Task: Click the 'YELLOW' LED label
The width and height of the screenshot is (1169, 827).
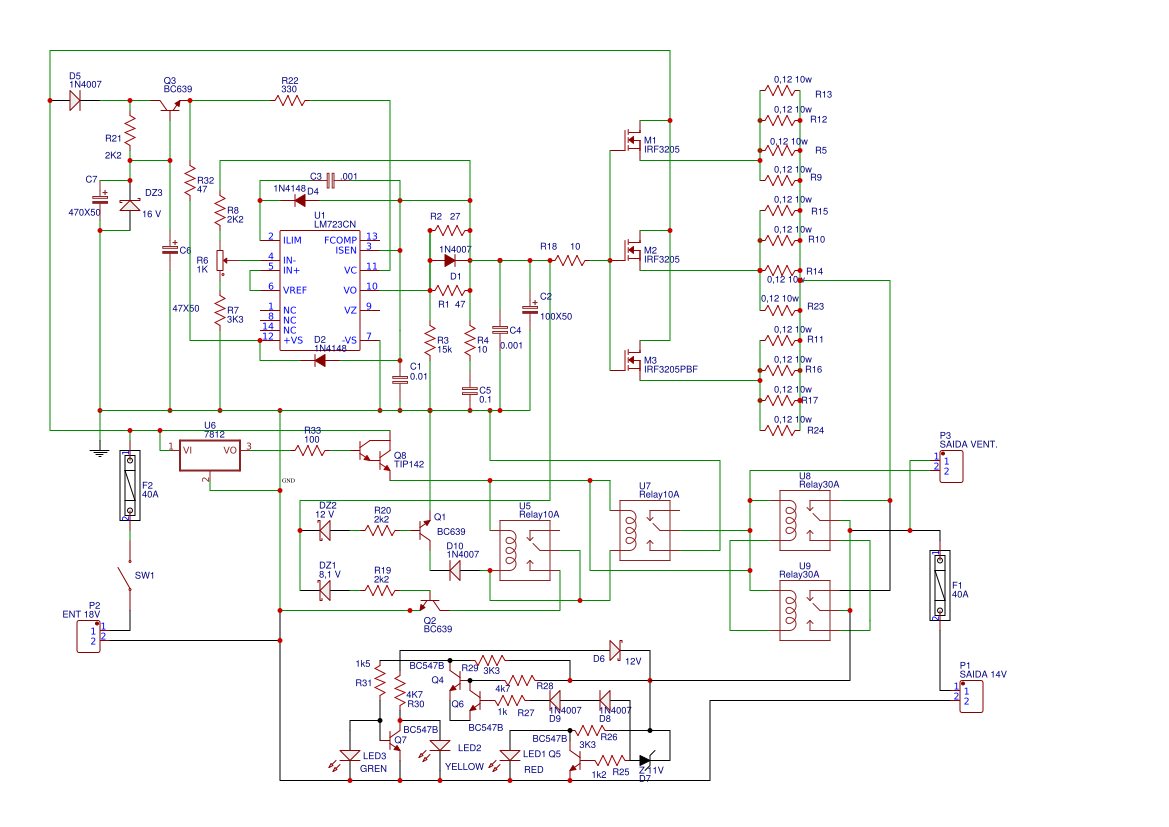Action: point(464,767)
